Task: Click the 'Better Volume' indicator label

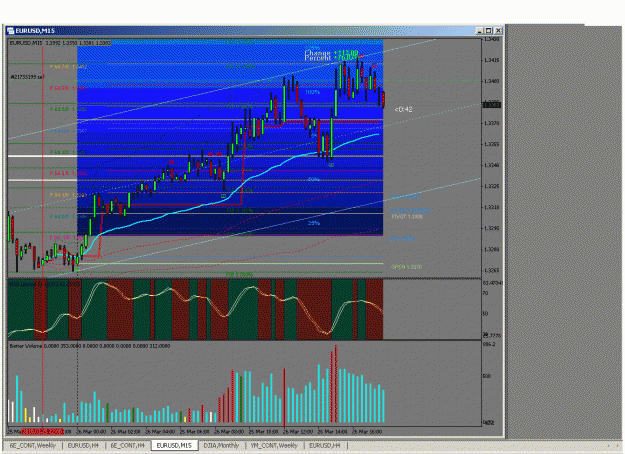Action: click(x=26, y=346)
